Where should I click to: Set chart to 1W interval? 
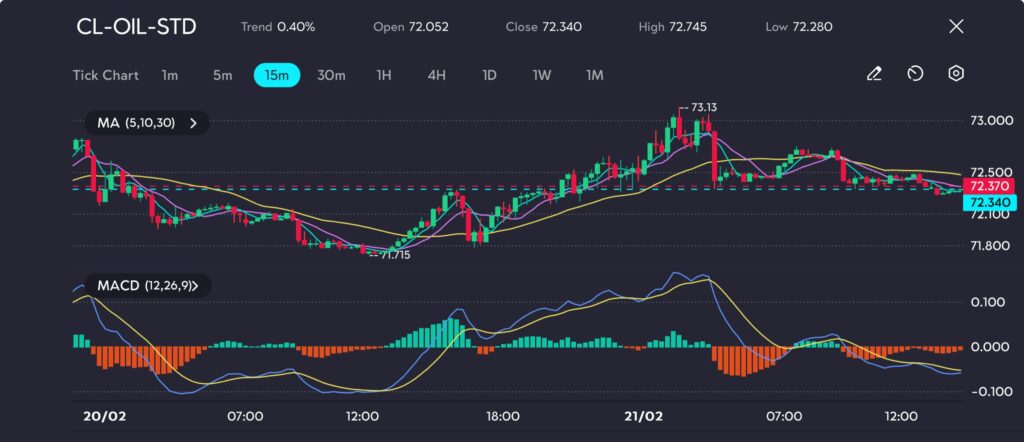542,75
